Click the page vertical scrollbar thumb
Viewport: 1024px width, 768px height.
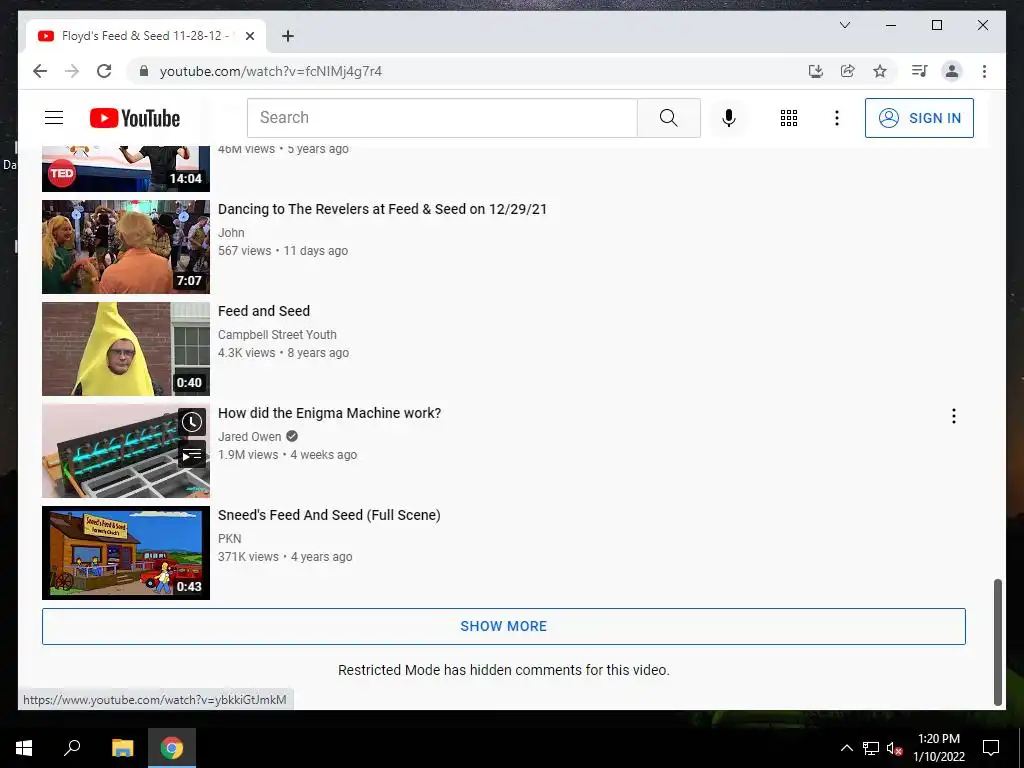click(x=997, y=641)
